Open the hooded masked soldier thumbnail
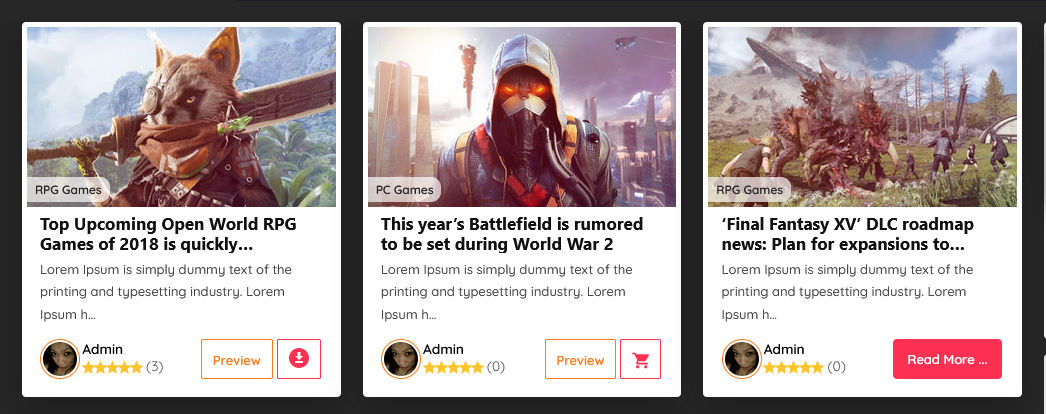Viewport: 1046px width, 414px height. (522, 117)
